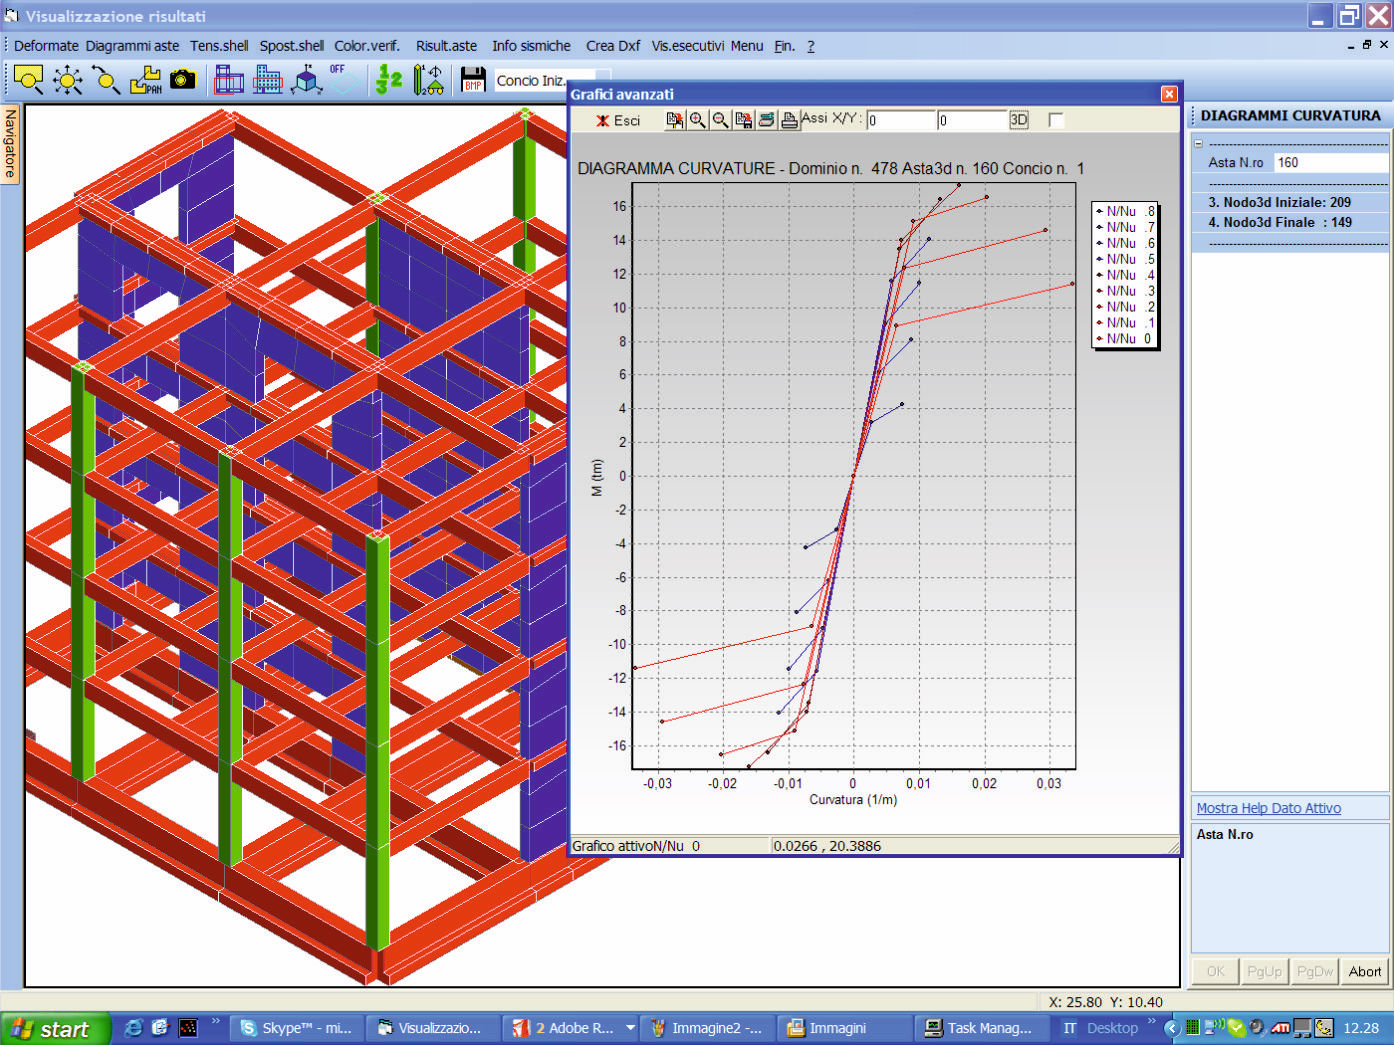Click the OK button
The image size is (1394, 1045).
coord(1215,971)
